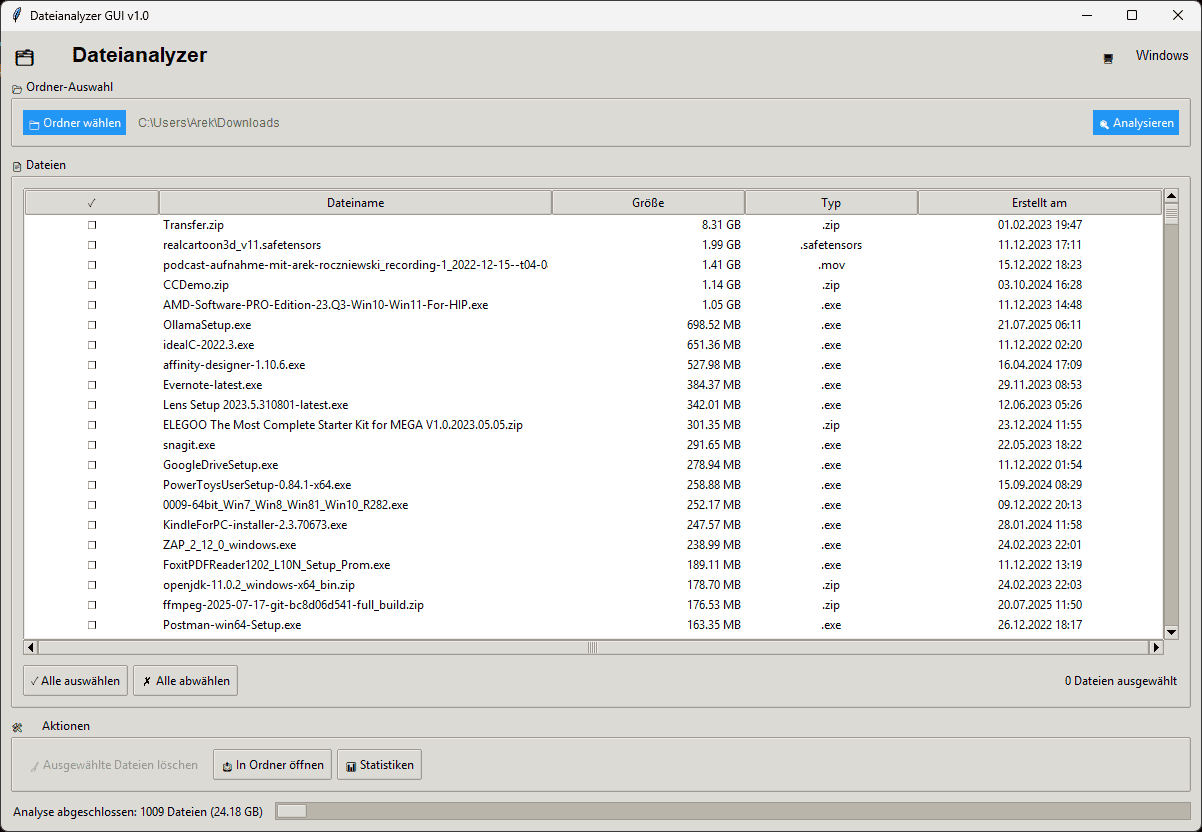The width and height of the screenshot is (1202, 832).
Task: Click the Dateianalyzer clipboard icon in the header
Action: pos(24,57)
